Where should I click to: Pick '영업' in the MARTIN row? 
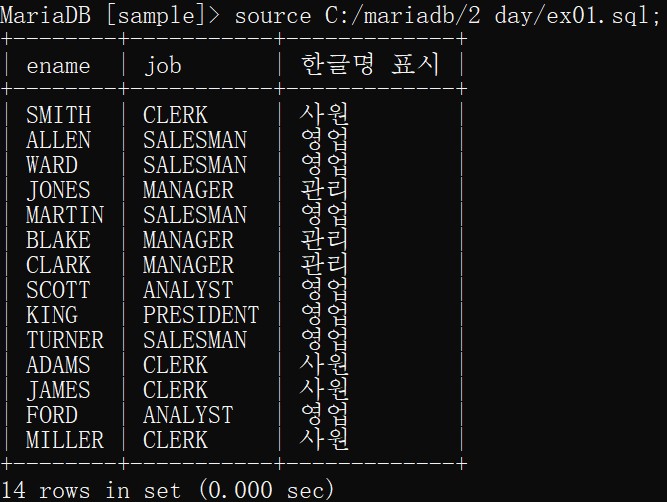coord(324,214)
